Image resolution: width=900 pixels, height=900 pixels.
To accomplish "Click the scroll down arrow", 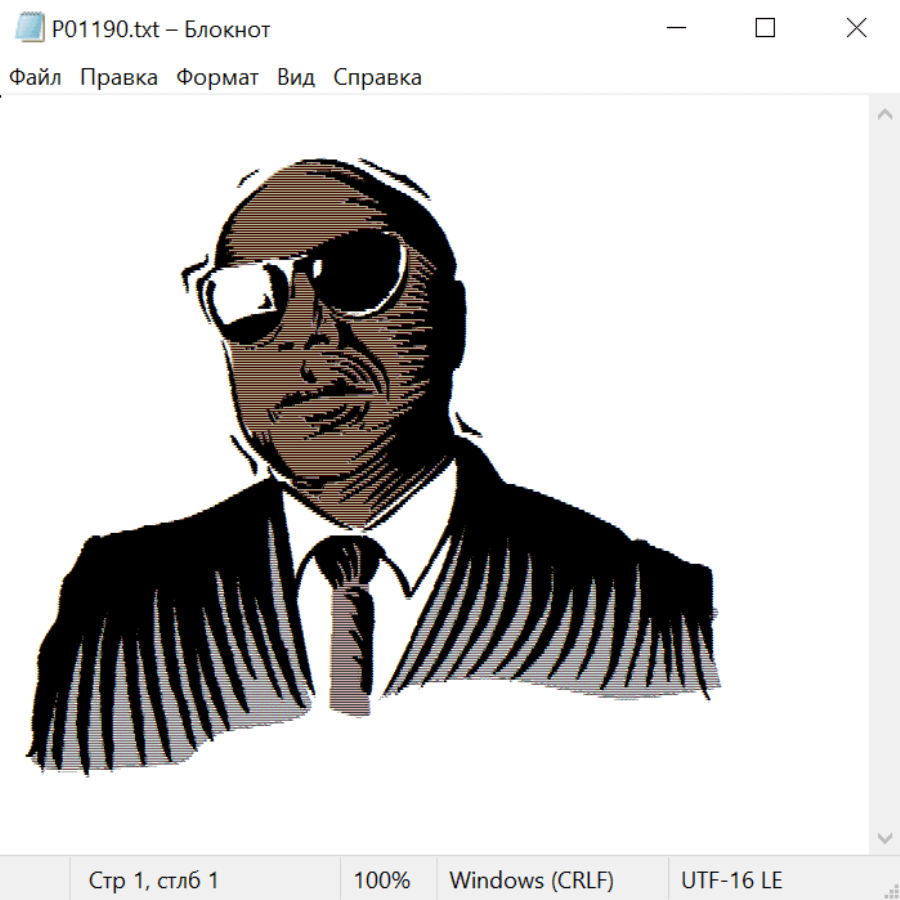I will tap(884, 837).
